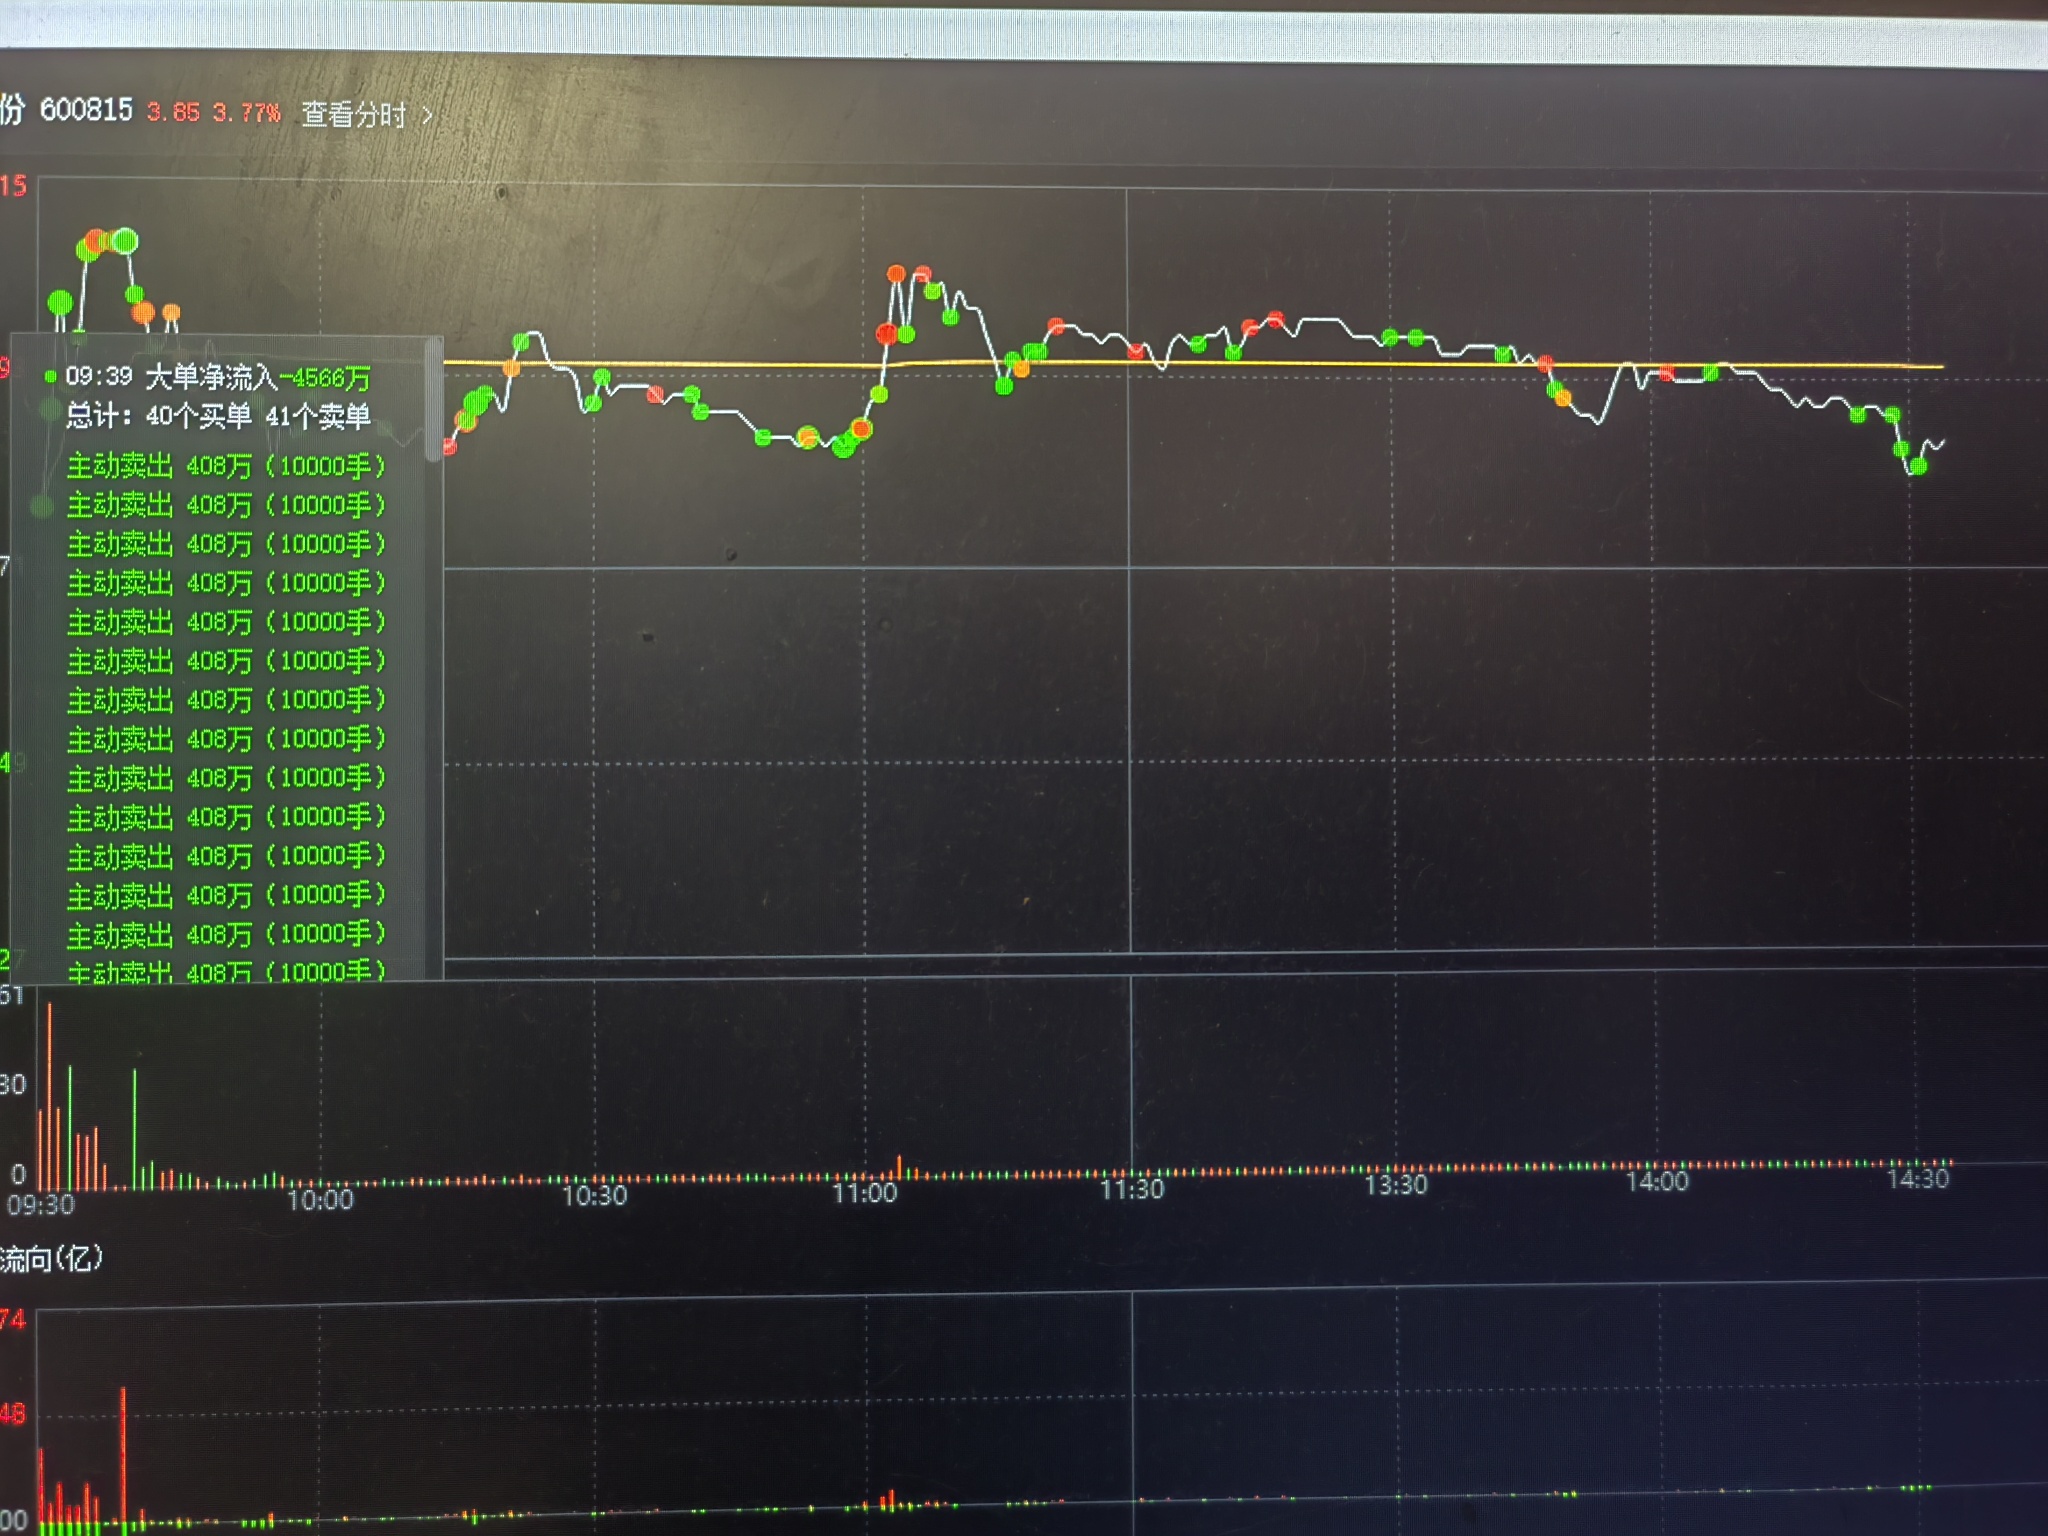The image size is (2048, 1536).
Task: Click the white-outlined green dot at the opening peak
Action: pyautogui.click(x=125, y=241)
